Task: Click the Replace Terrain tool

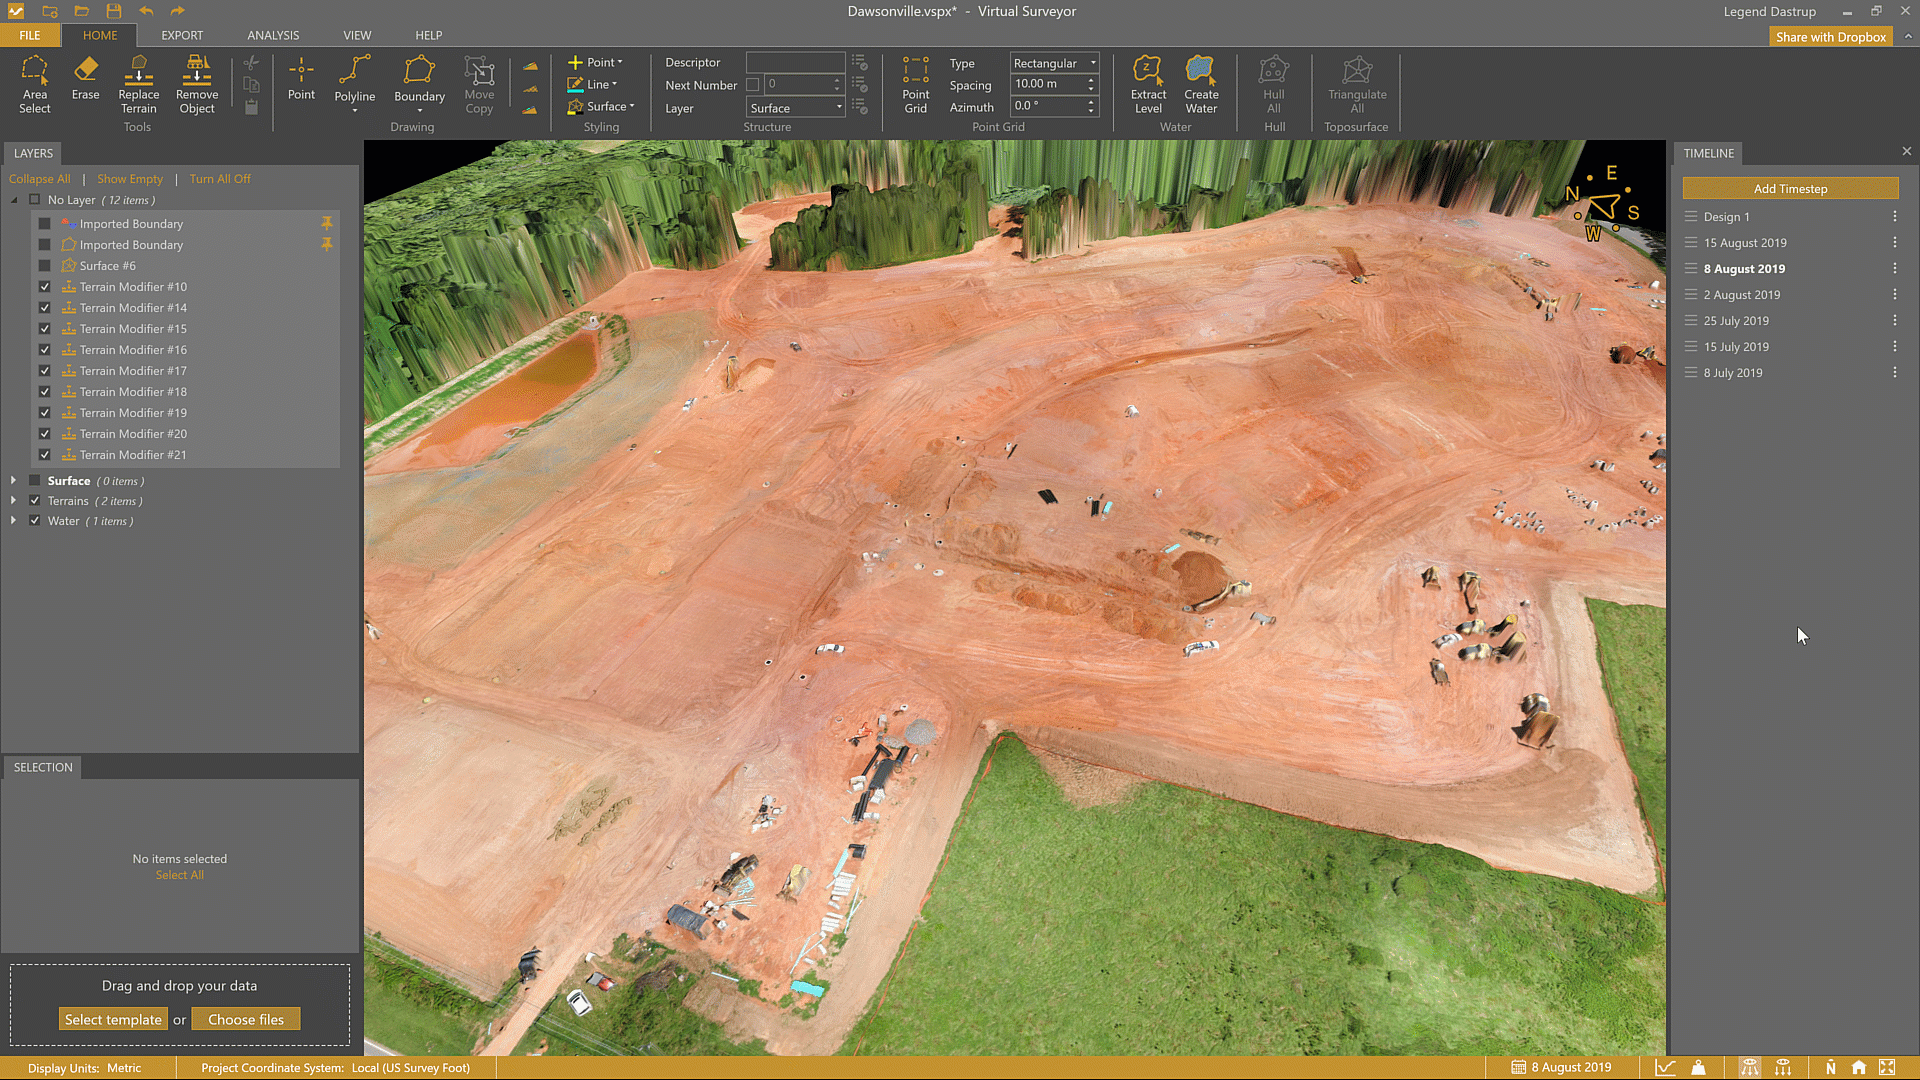Action: click(139, 84)
